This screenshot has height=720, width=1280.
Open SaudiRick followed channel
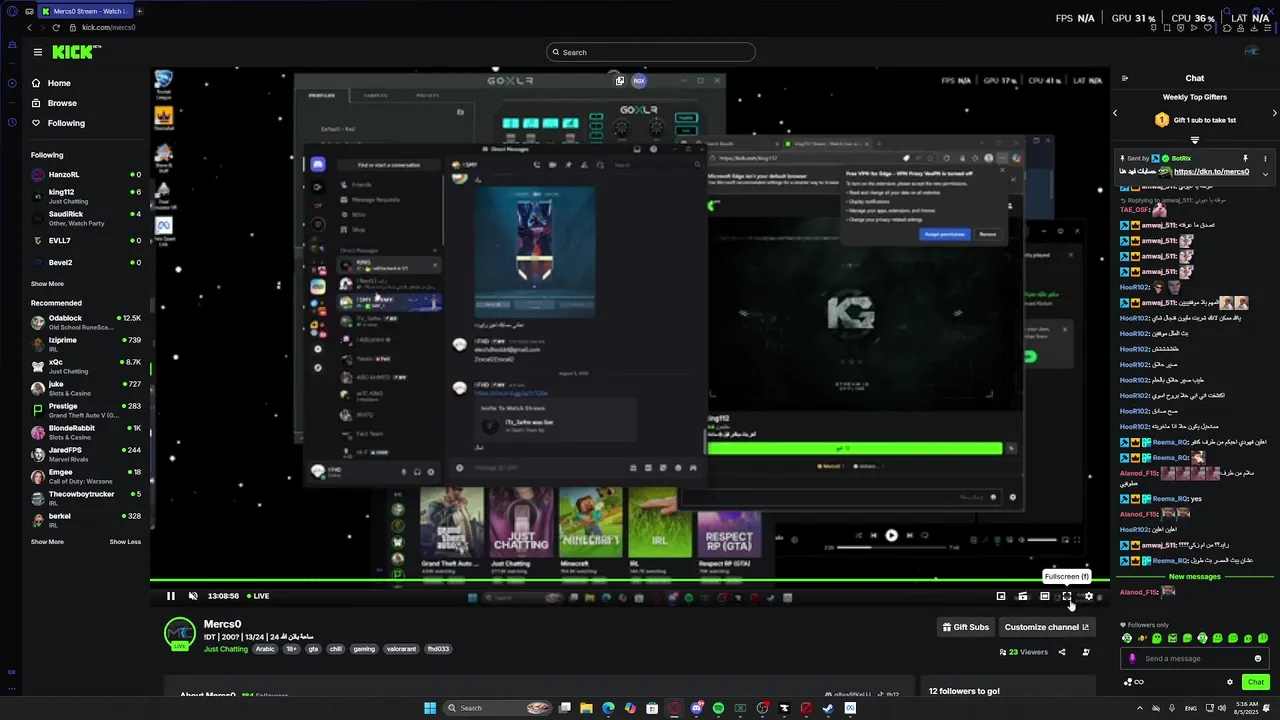click(86, 218)
